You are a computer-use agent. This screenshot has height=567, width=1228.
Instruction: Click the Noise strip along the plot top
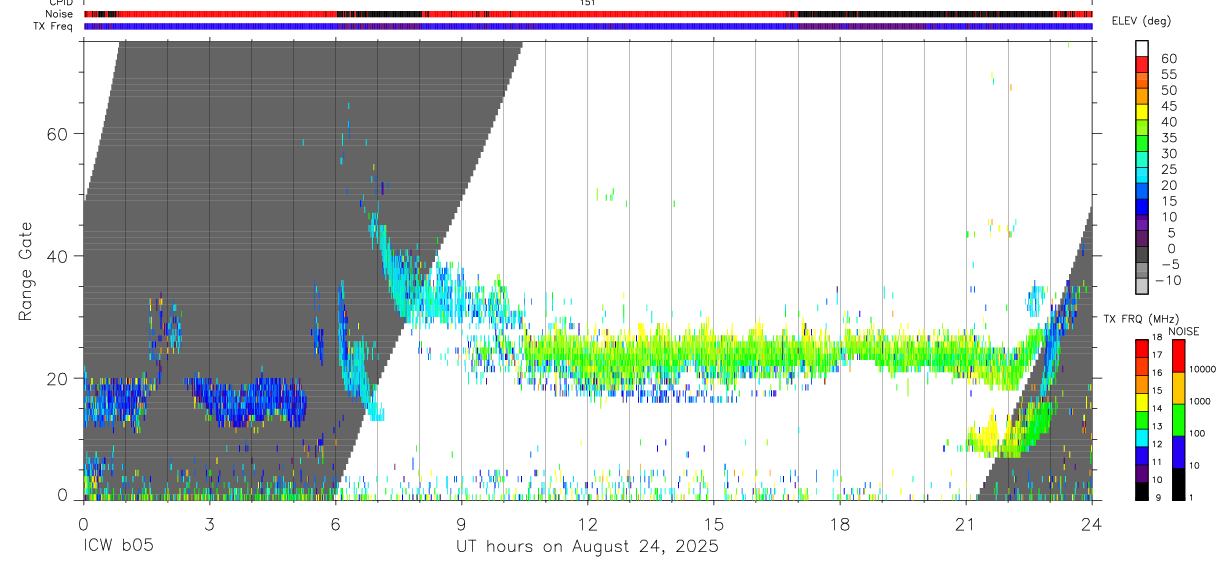pos(588,14)
